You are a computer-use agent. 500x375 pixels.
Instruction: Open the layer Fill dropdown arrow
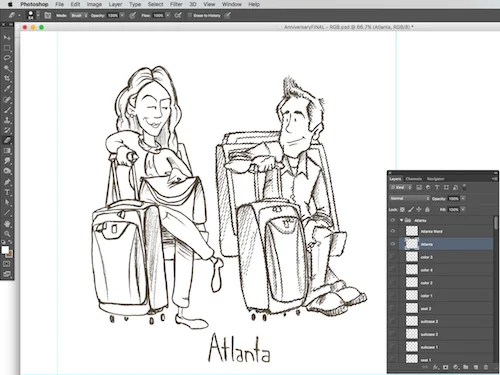463,209
